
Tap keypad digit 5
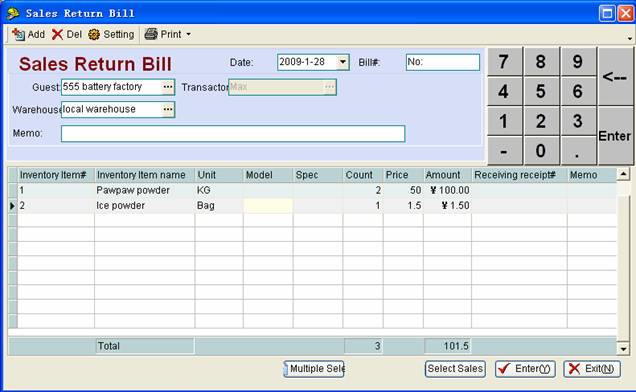[x=541, y=91]
